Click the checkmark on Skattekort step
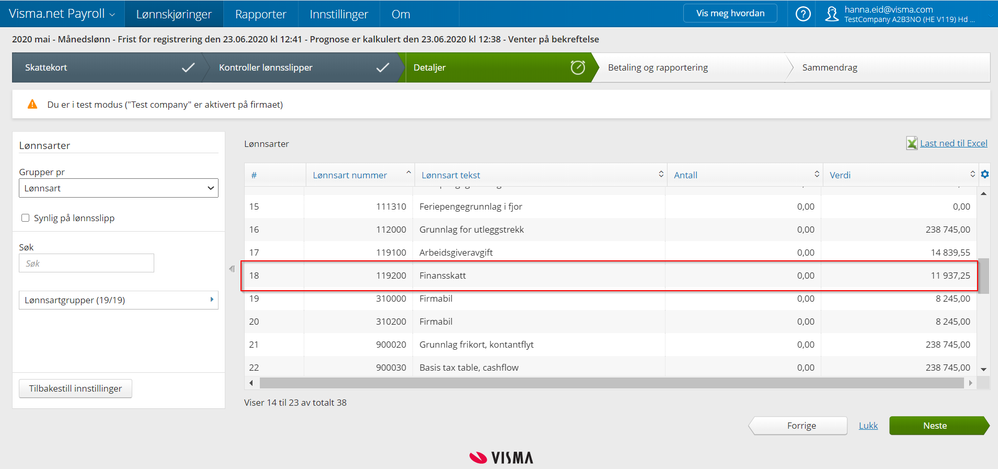This screenshot has height=469, width=998. pos(188,67)
